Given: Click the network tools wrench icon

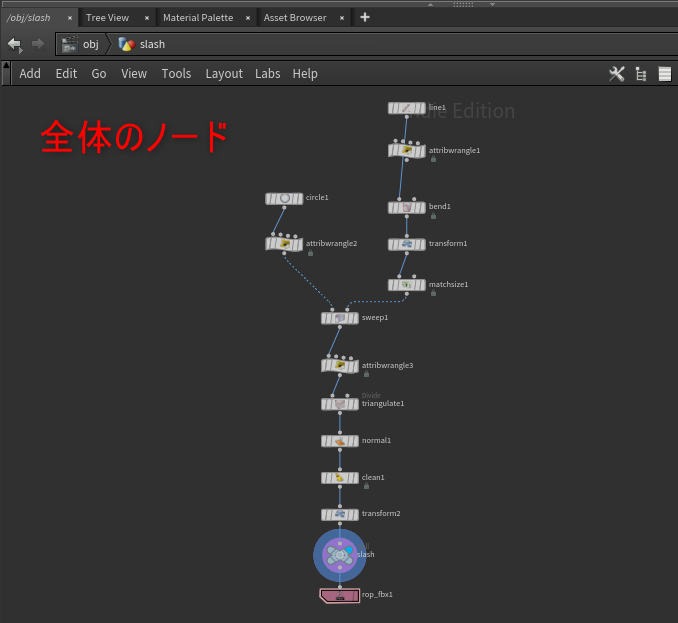Looking at the screenshot, I should point(617,74).
